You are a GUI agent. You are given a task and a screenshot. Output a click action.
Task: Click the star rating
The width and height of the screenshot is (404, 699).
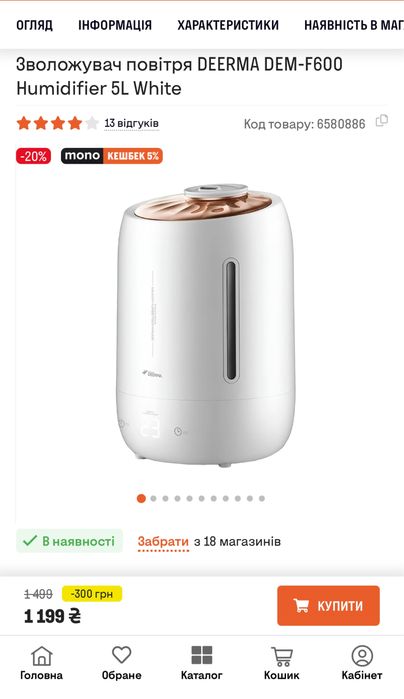click(58, 123)
